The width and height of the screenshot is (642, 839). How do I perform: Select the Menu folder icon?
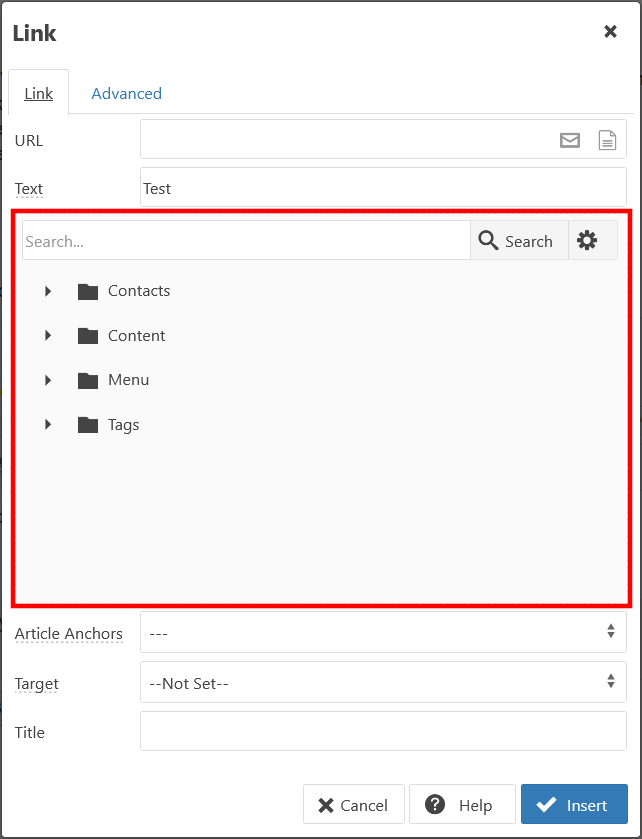pos(88,380)
